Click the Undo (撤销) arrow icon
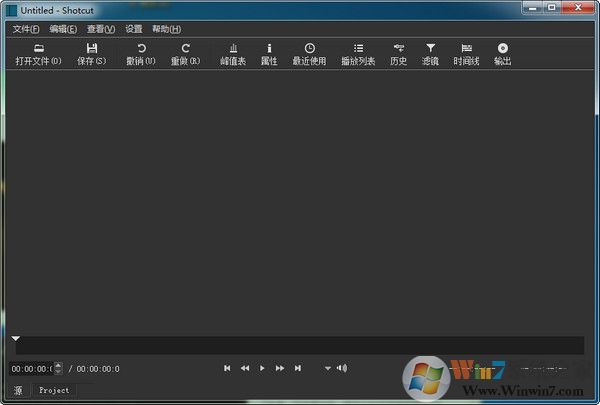 tap(141, 49)
